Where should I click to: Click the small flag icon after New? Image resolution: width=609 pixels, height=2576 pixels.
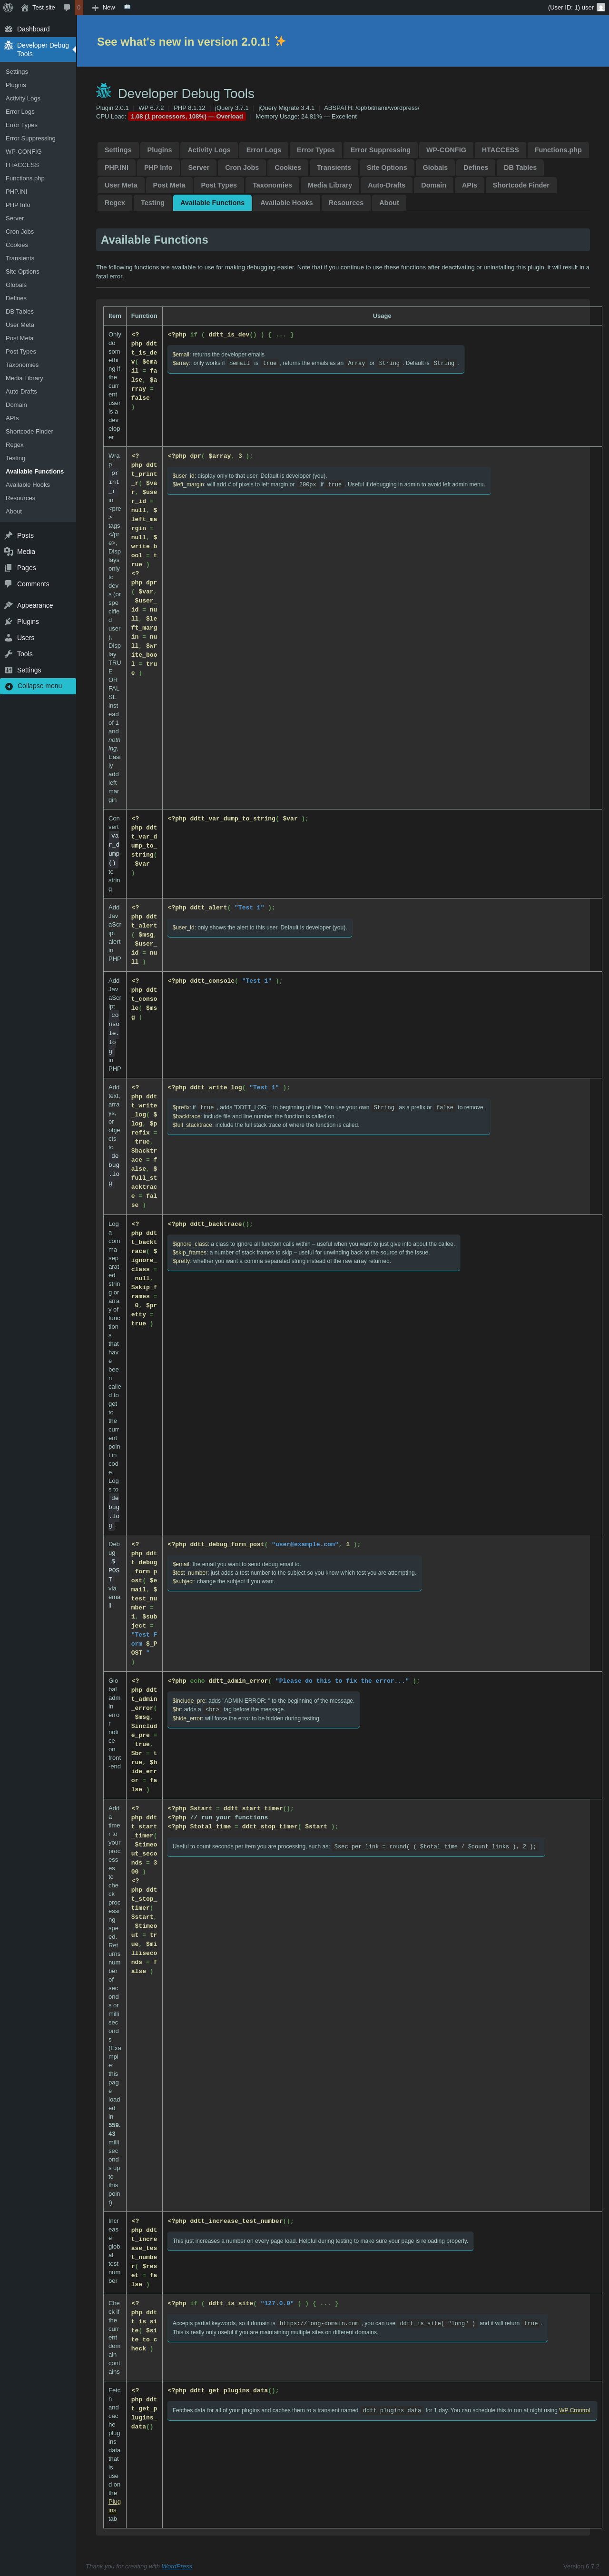(x=127, y=7)
